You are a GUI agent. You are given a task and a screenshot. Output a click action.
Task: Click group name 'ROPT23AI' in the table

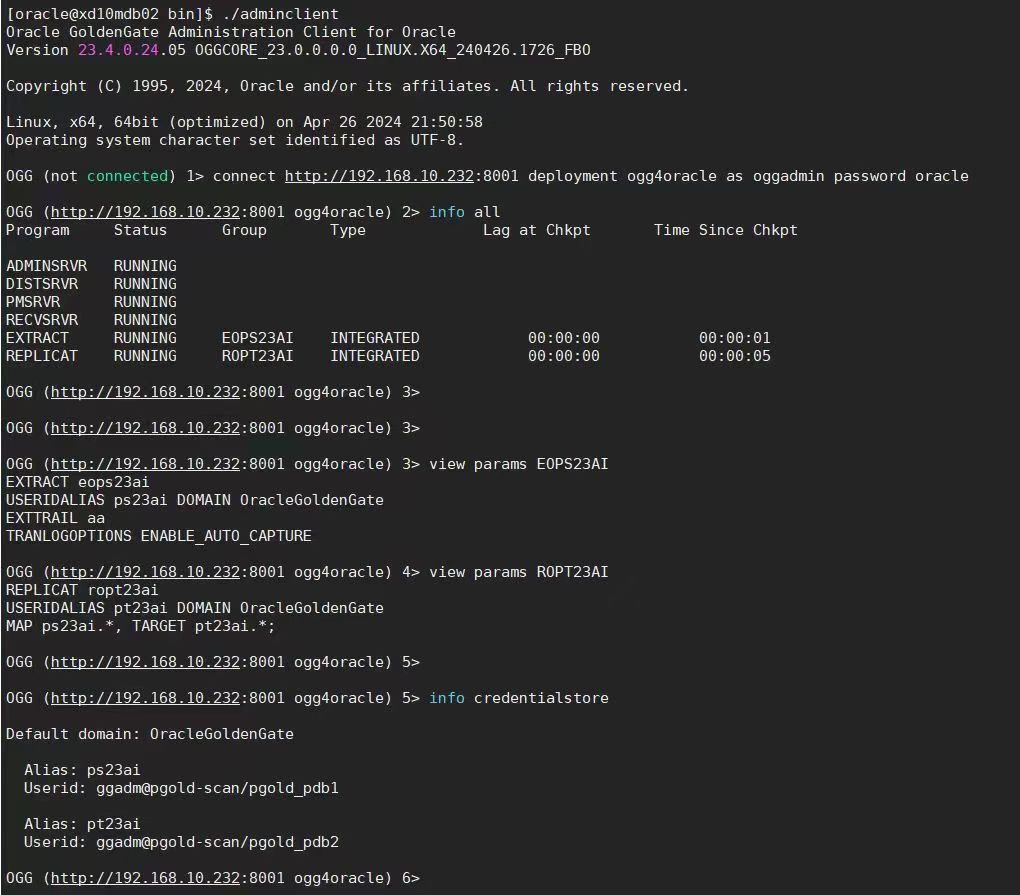click(x=258, y=356)
